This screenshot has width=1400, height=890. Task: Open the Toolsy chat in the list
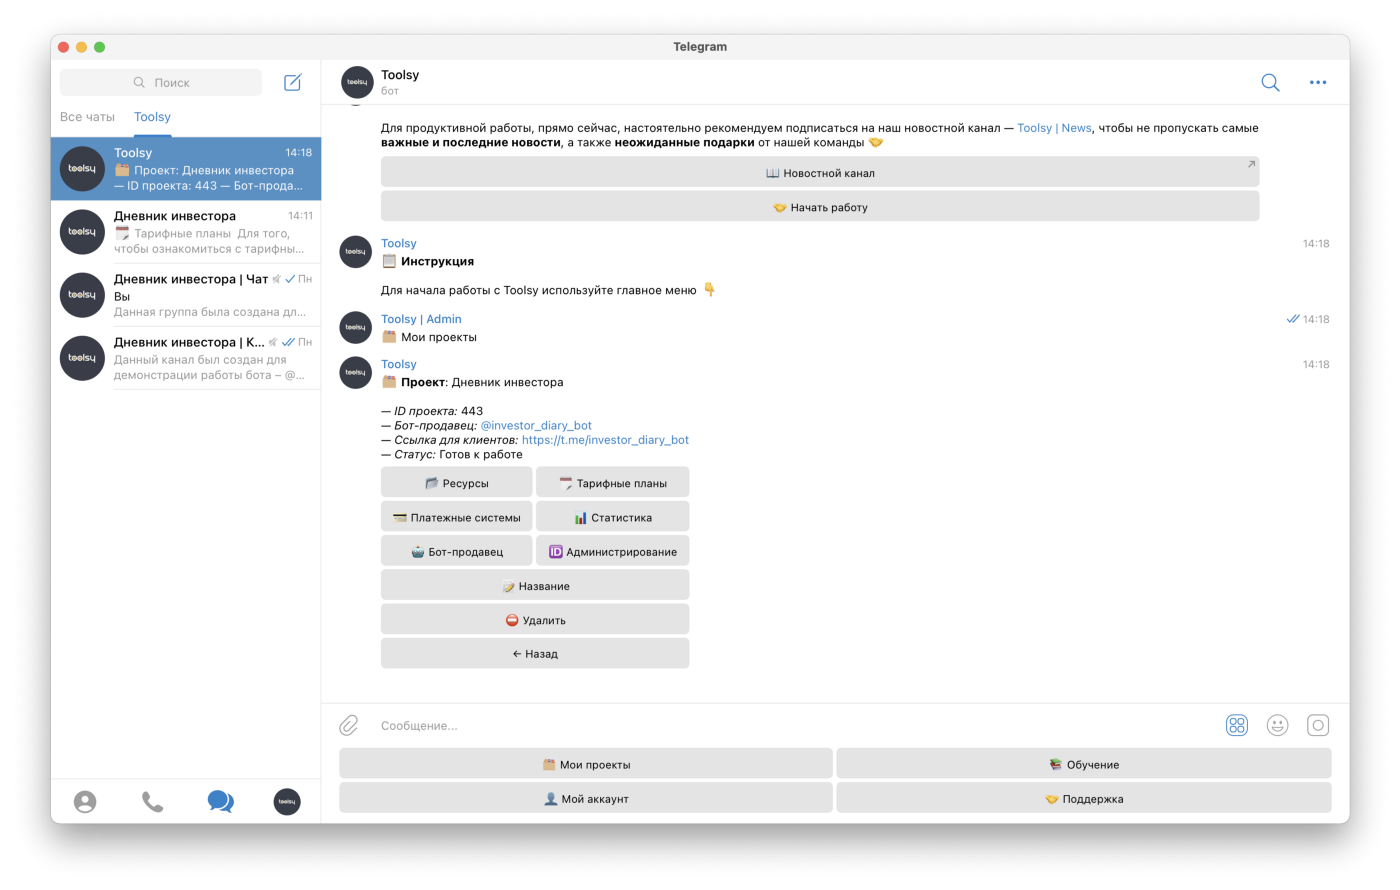tap(186, 169)
